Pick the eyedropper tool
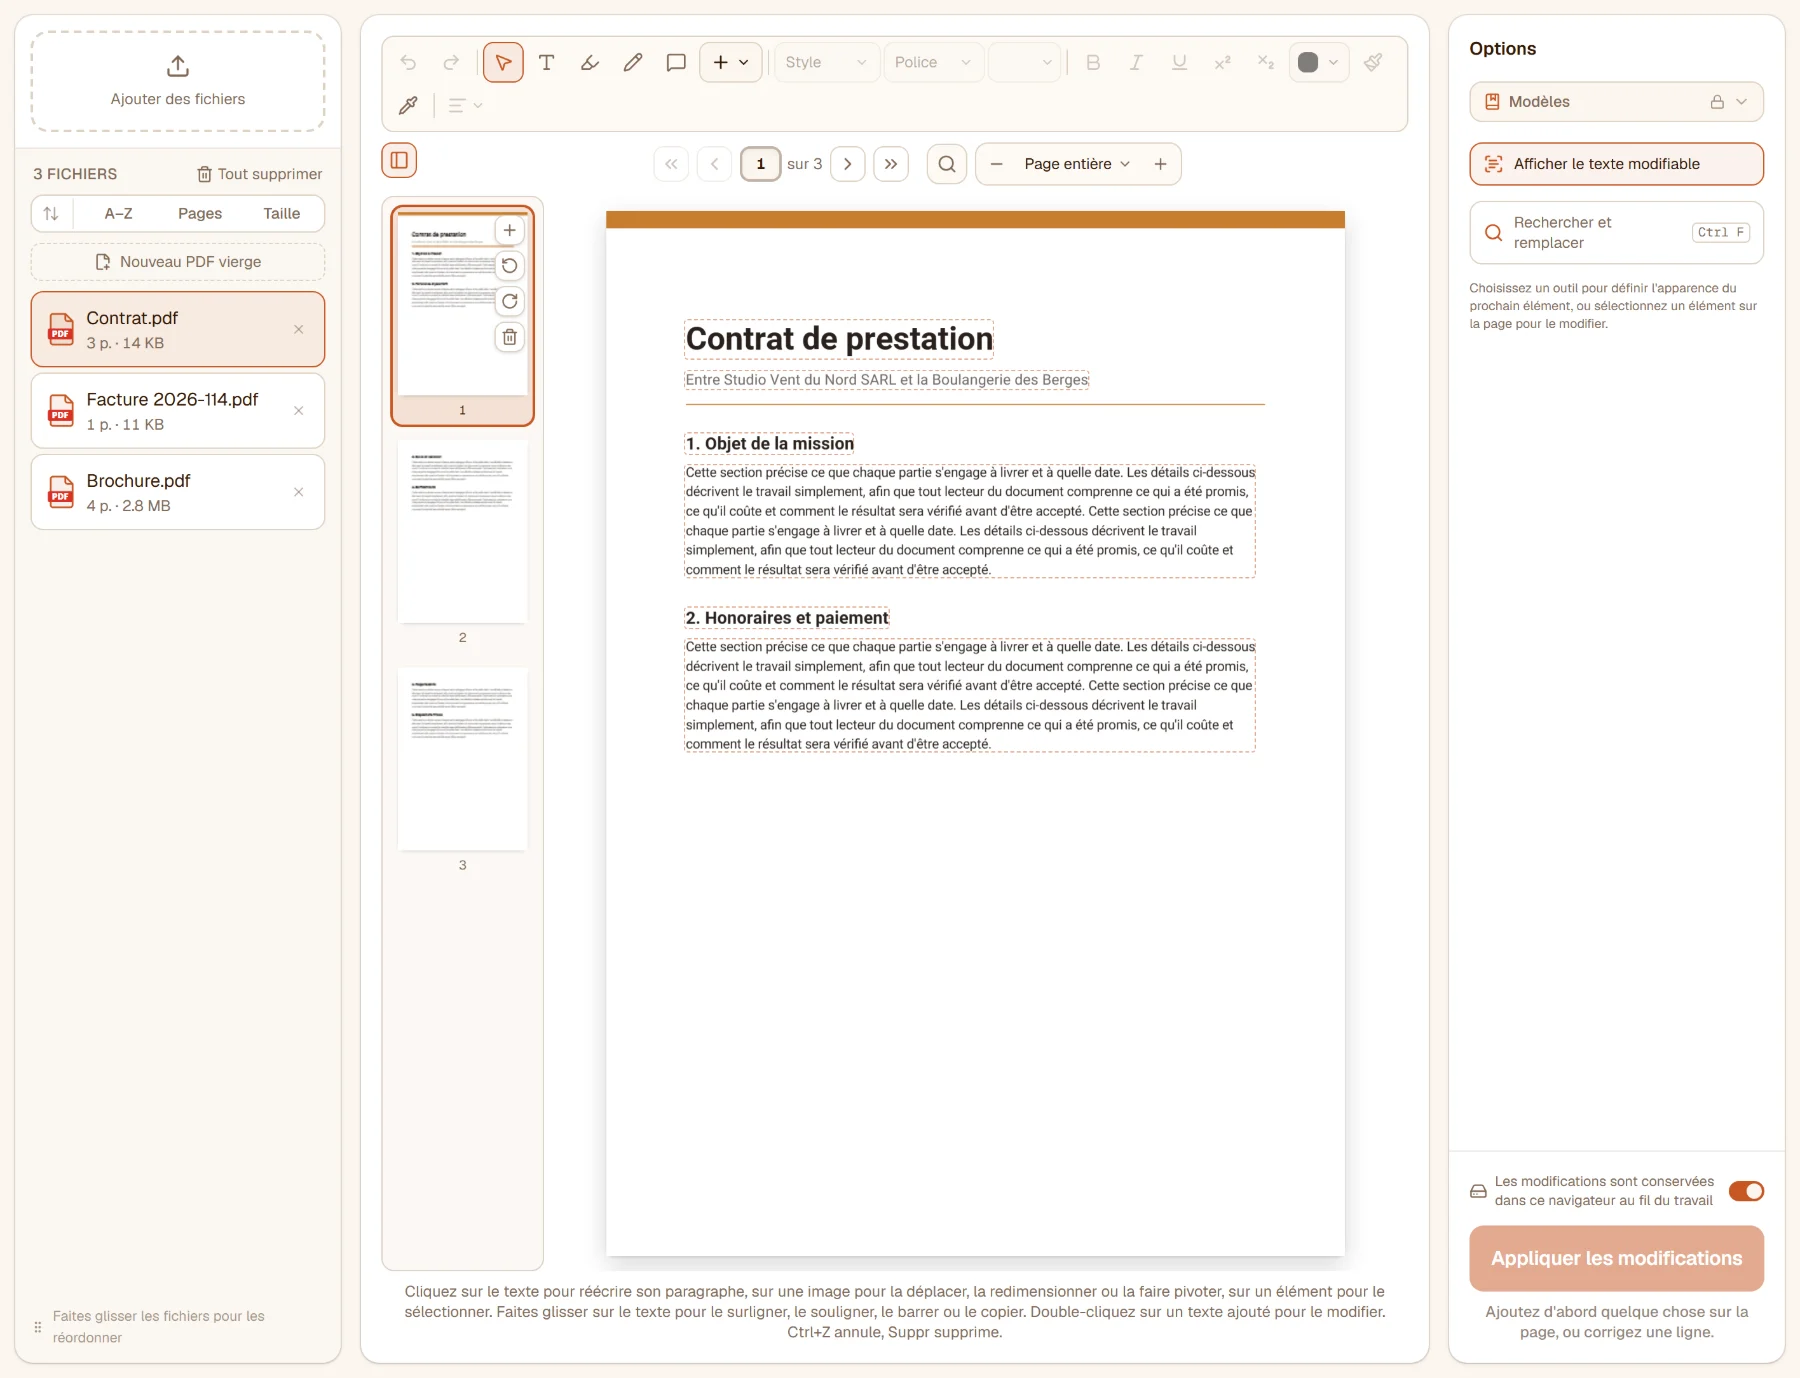The image size is (1800, 1378). pyautogui.click(x=408, y=105)
